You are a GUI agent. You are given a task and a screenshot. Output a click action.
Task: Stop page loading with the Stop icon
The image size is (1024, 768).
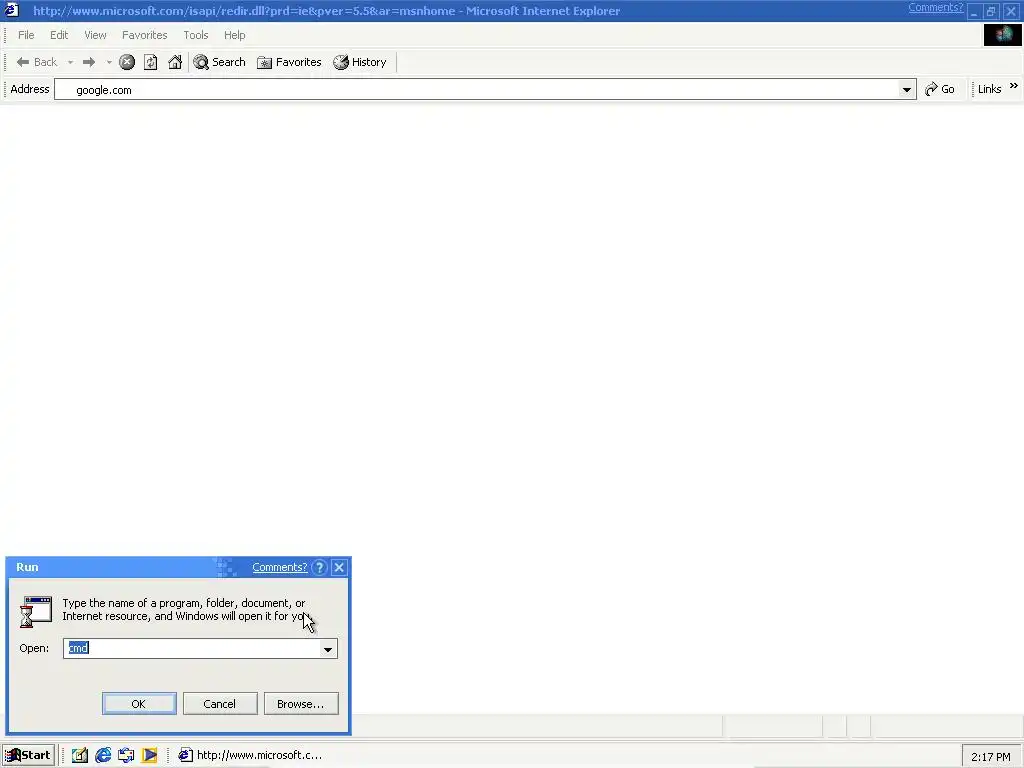pos(127,62)
